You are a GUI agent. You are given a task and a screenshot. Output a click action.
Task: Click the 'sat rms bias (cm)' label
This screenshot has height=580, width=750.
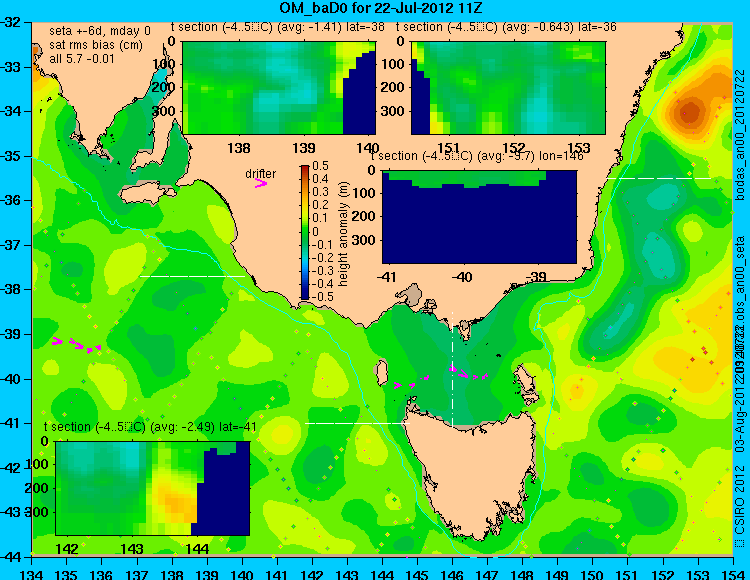[96, 45]
